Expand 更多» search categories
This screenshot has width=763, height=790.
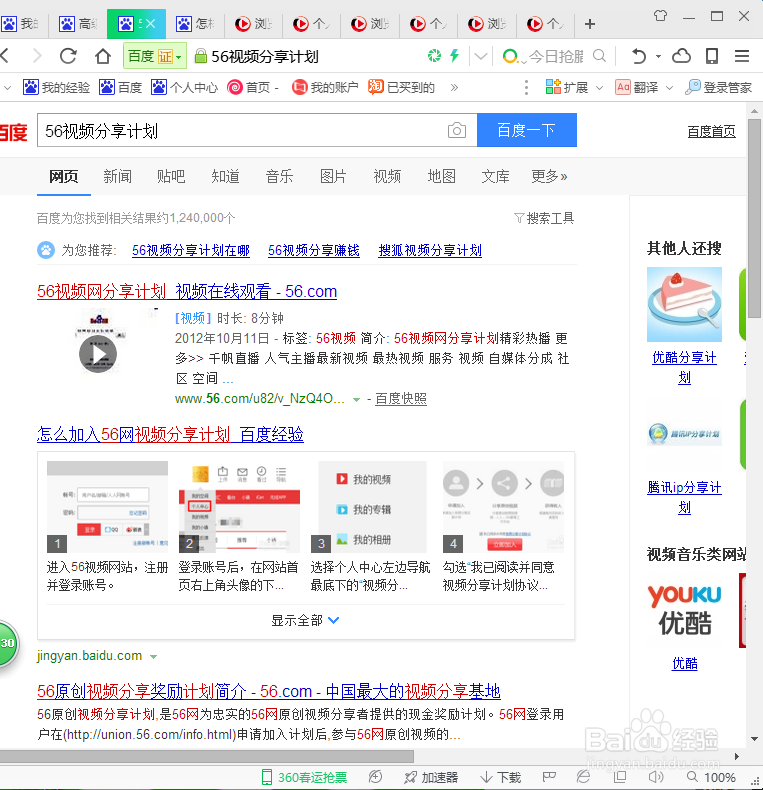(549, 176)
